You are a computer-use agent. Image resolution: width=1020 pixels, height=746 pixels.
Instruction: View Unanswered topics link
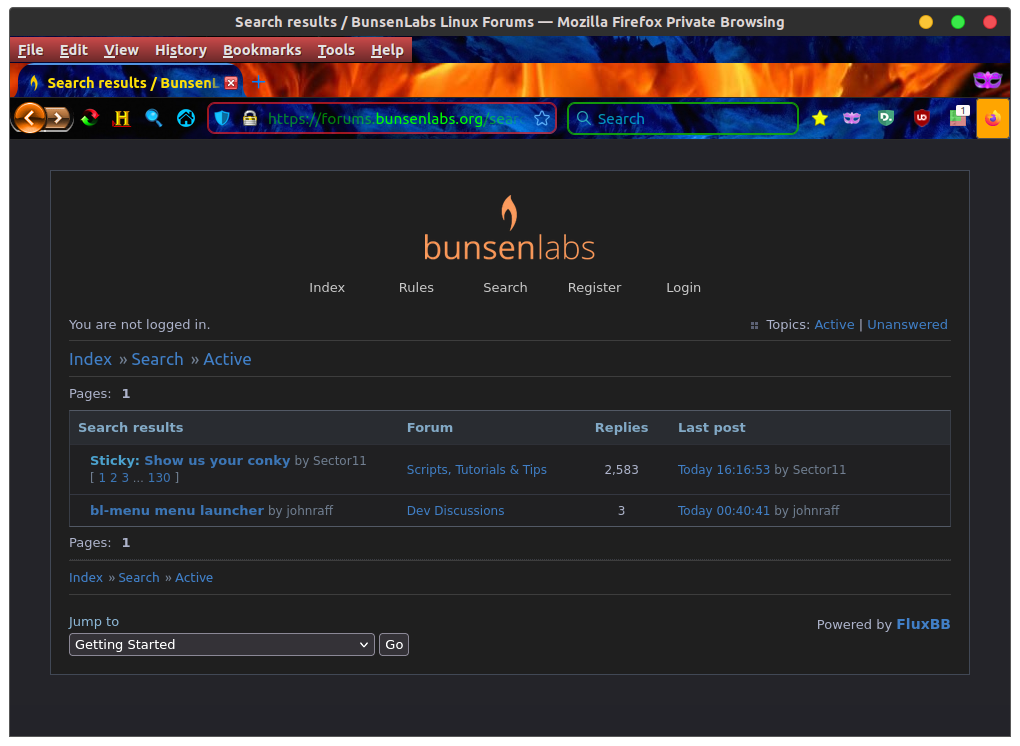907,325
